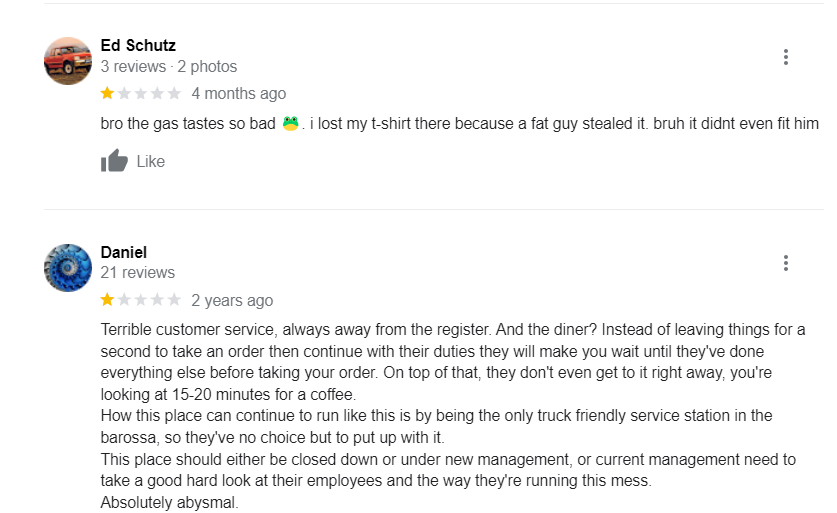Open Daniel's blue profile avatar

(68, 267)
